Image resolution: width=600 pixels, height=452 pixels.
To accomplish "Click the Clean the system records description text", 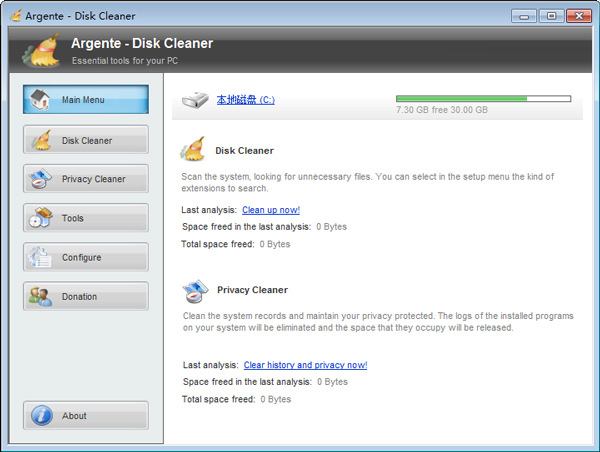I will [x=378, y=322].
